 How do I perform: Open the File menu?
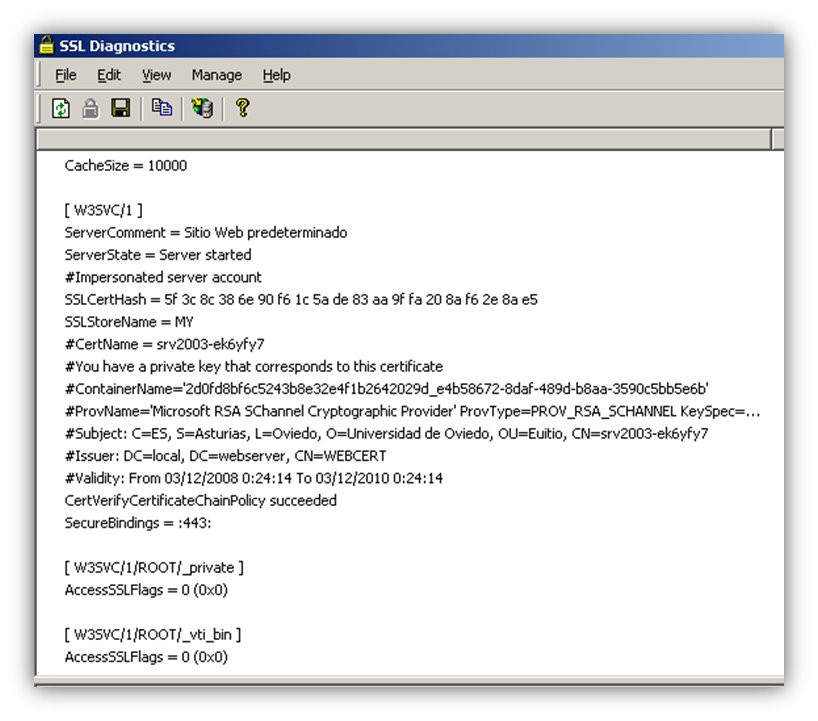pyautogui.click(x=66, y=75)
